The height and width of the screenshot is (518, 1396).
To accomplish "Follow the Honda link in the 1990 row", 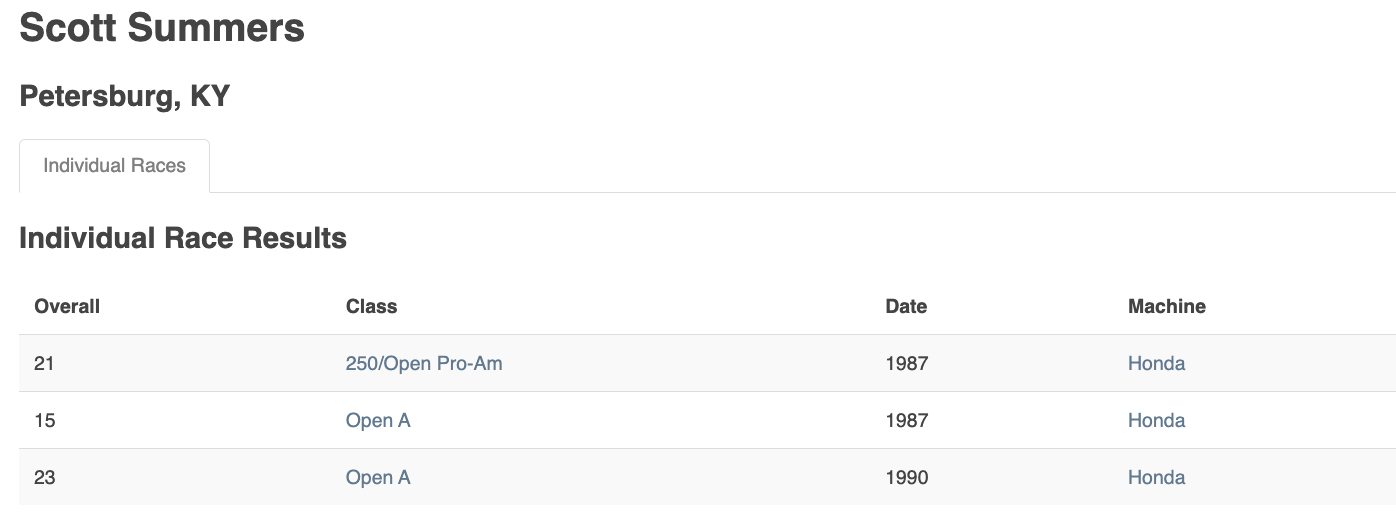I will (1156, 478).
